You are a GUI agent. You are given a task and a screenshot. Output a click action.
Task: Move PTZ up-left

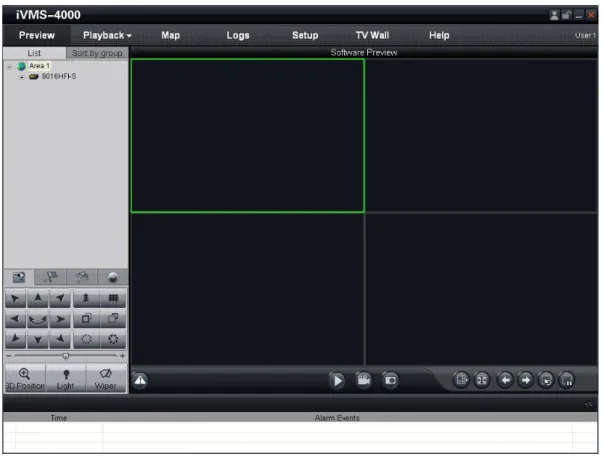click(15, 299)
